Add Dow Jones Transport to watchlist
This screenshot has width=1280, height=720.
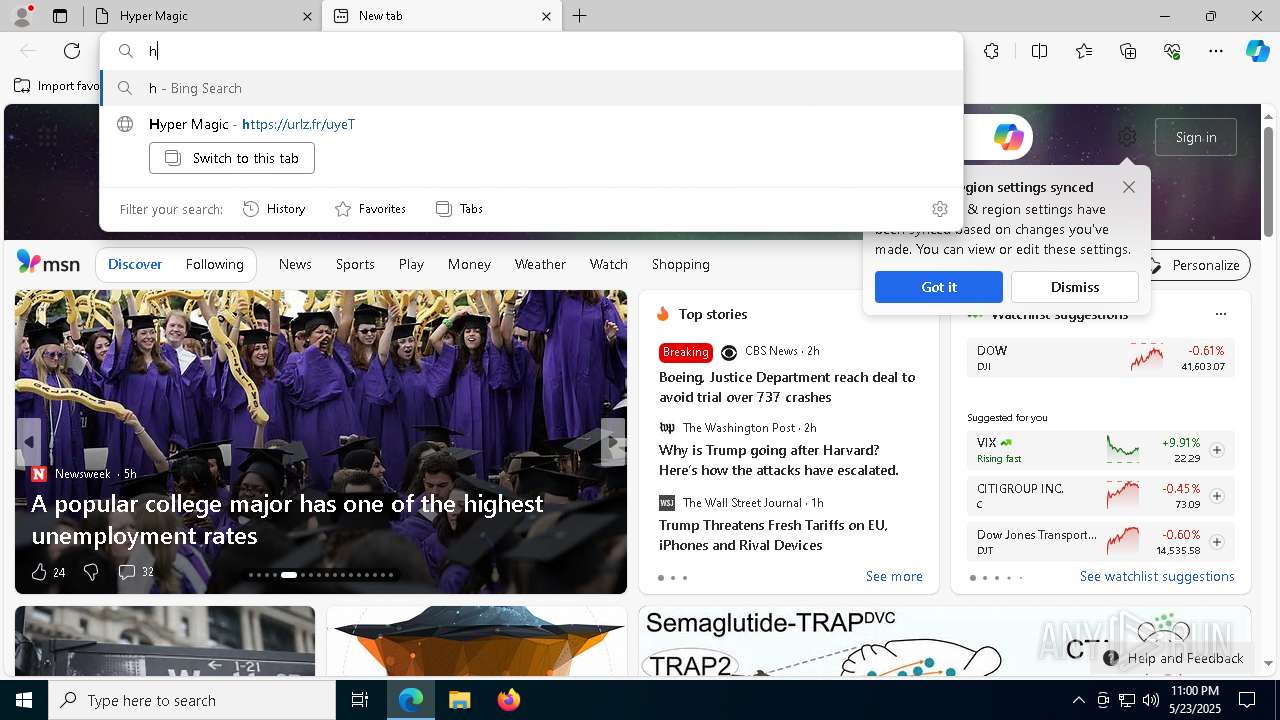click(x=1217, y=542)
